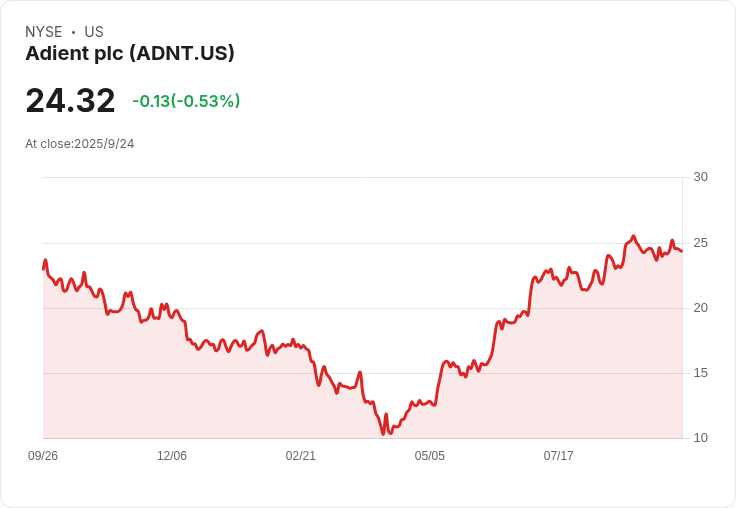Click the 24.32 current price

click(x=70, y=100)
